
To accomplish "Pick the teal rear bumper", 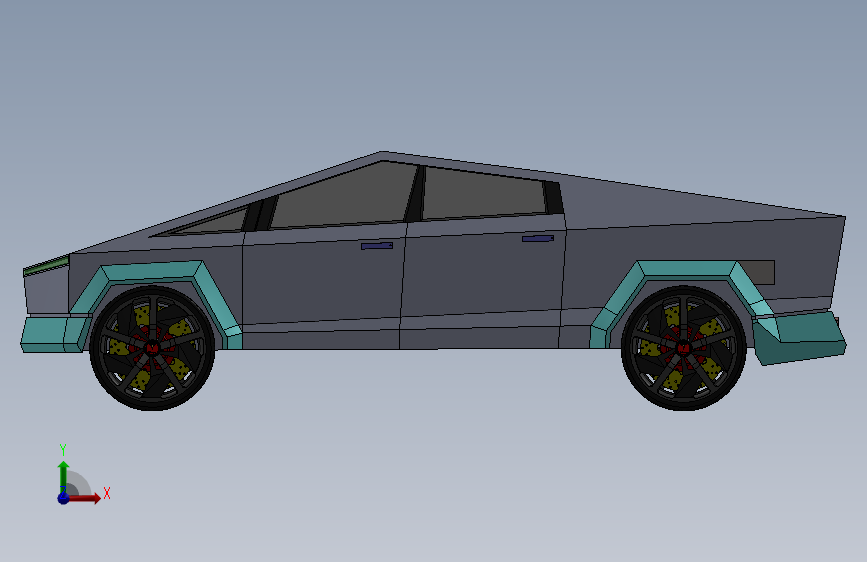I will 799,337.
